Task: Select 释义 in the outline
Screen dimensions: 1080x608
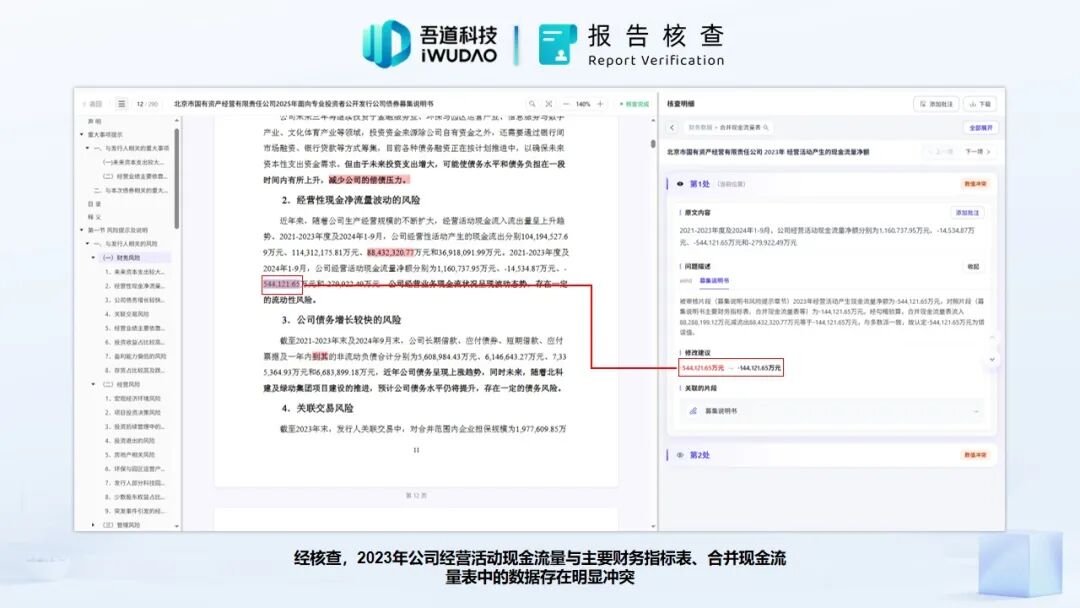Action: pos(94,217)
